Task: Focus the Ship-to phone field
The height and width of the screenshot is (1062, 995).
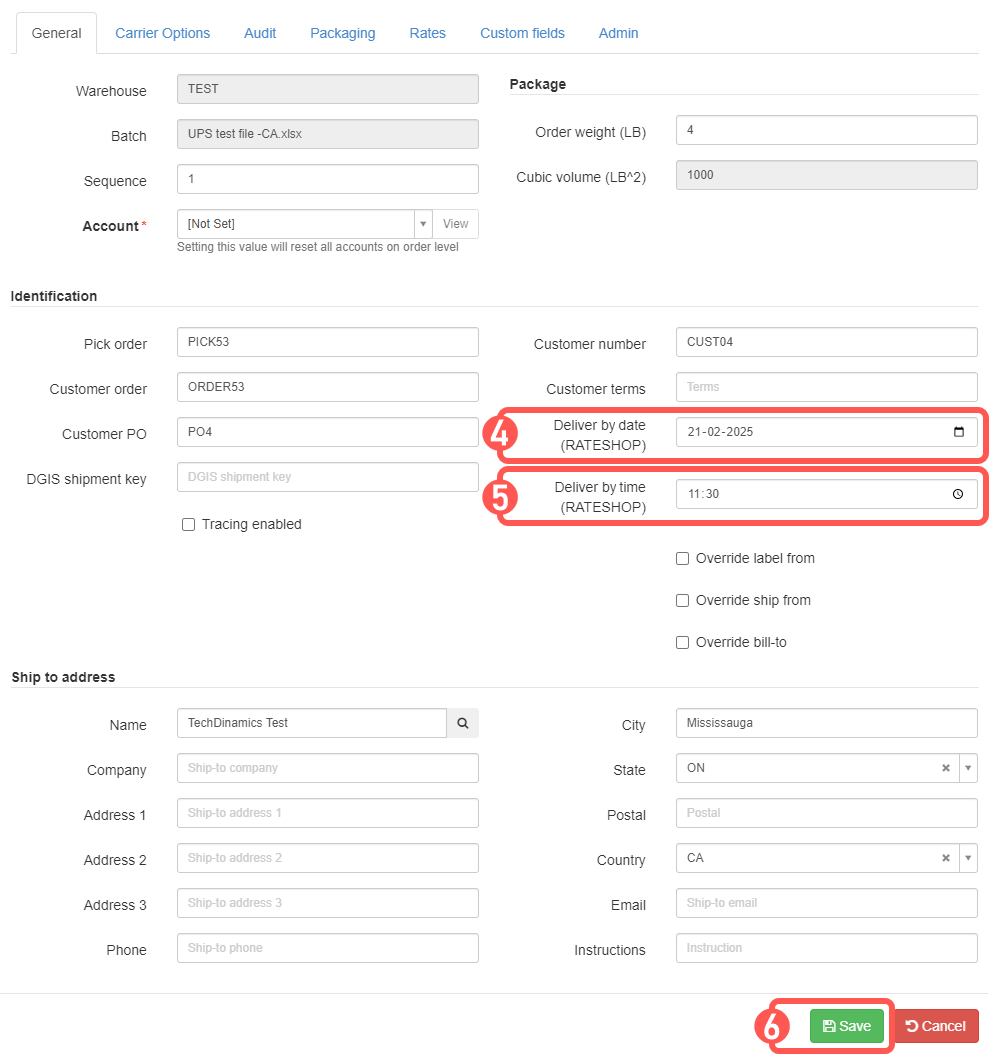Action: pyautogui.click(x=328, y=948)
